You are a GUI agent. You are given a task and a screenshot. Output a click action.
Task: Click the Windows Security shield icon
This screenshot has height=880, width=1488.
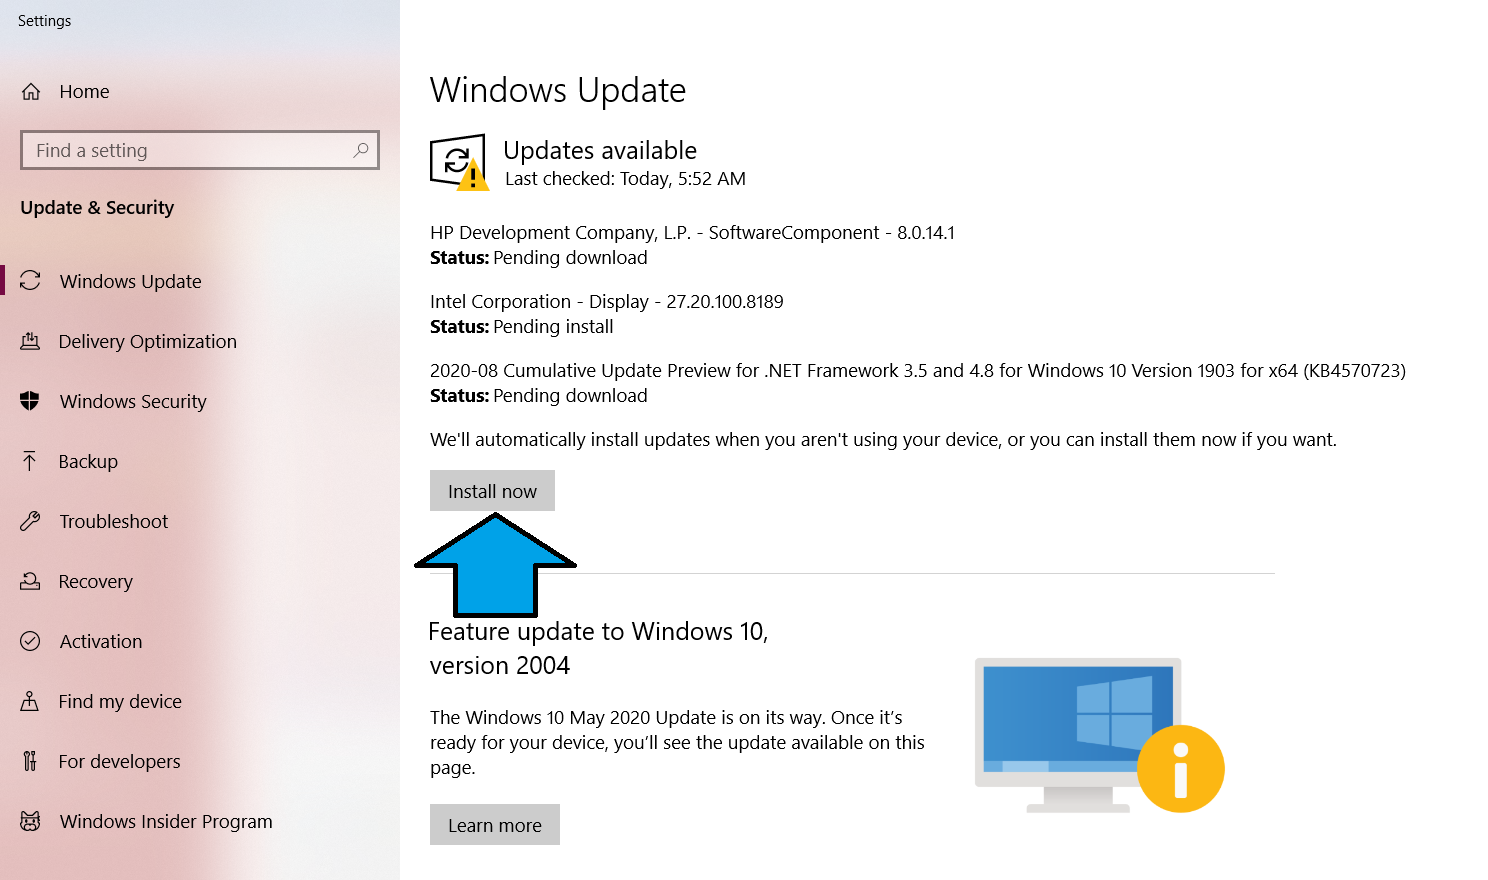click(30, 401)
